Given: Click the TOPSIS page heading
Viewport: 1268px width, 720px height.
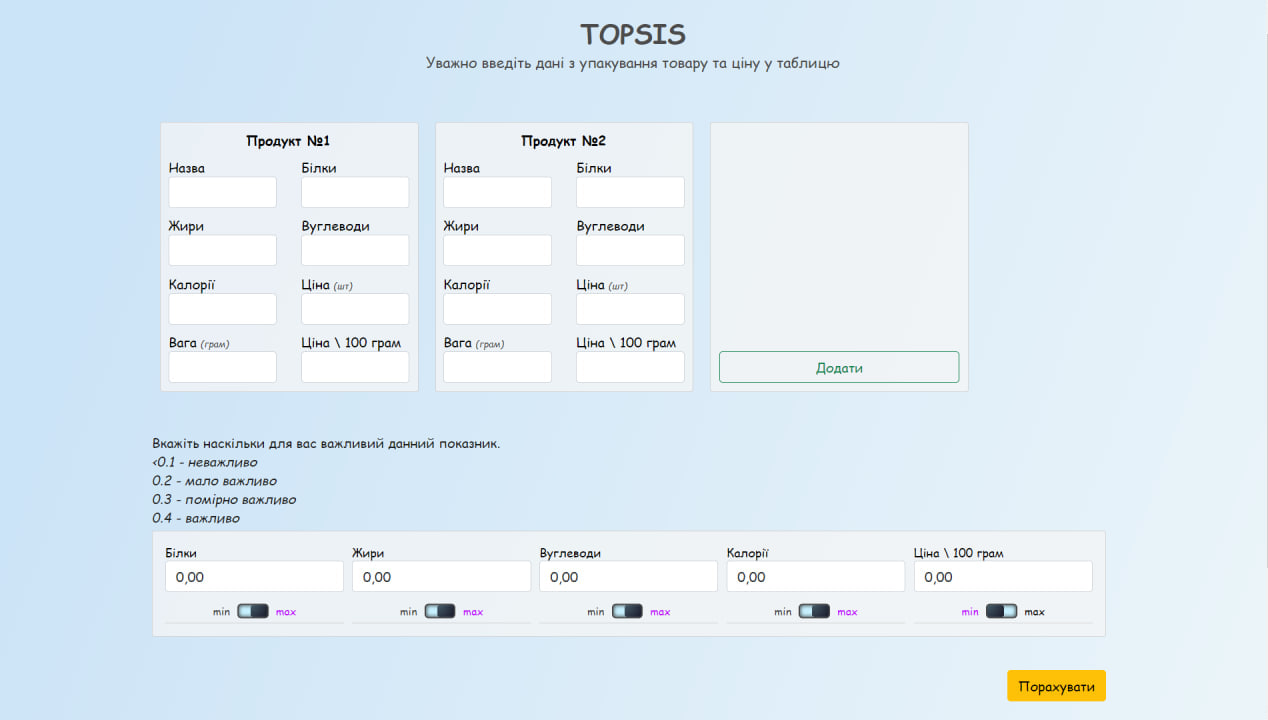Looking at the screenshot, I should point(633,34).
